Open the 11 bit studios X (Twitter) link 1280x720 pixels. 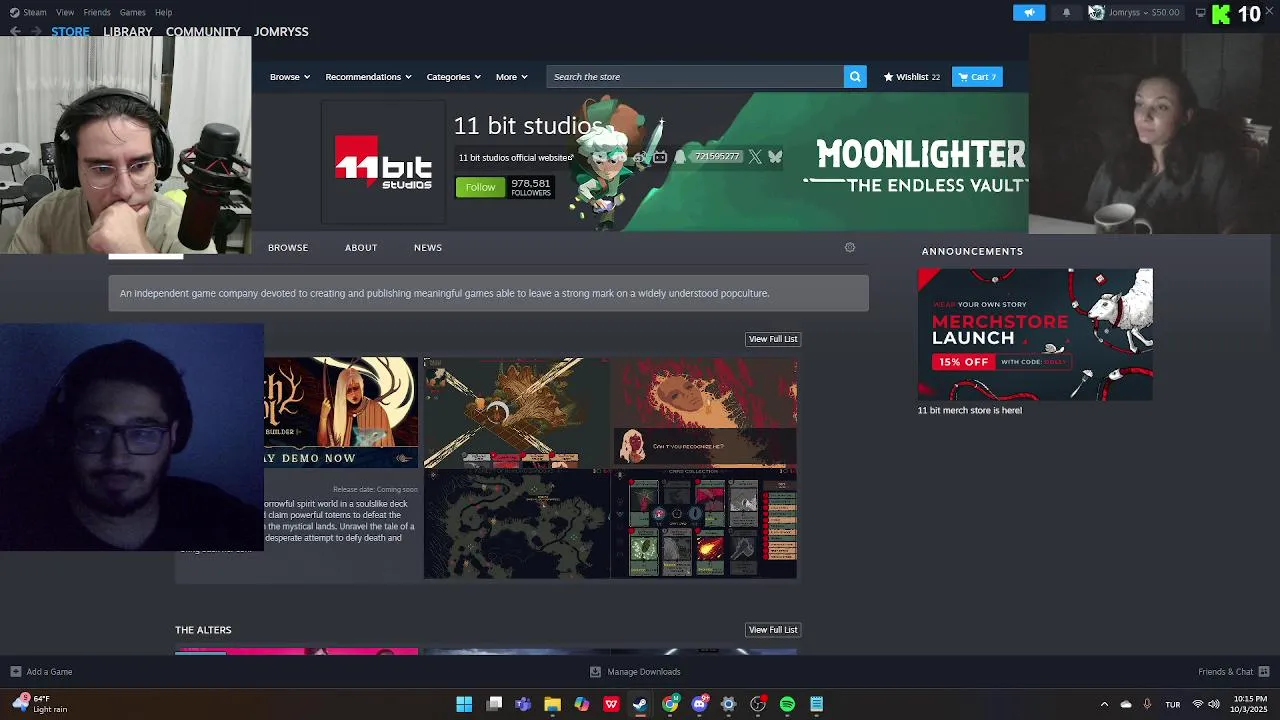[x=755, y=157]
